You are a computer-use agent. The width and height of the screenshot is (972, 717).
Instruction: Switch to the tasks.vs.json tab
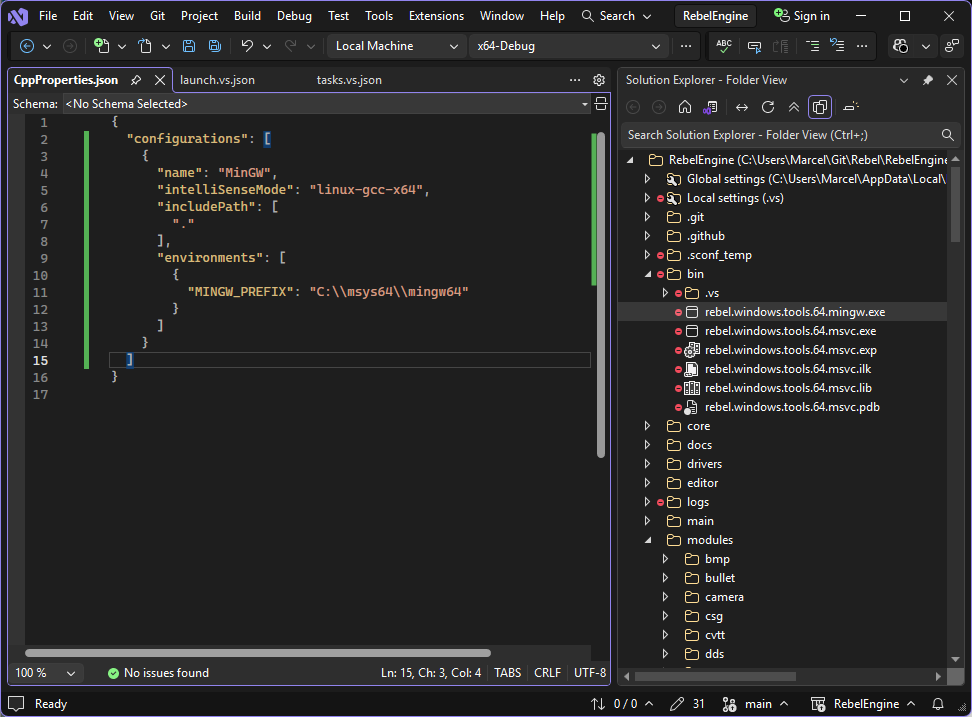pos(349,80)
